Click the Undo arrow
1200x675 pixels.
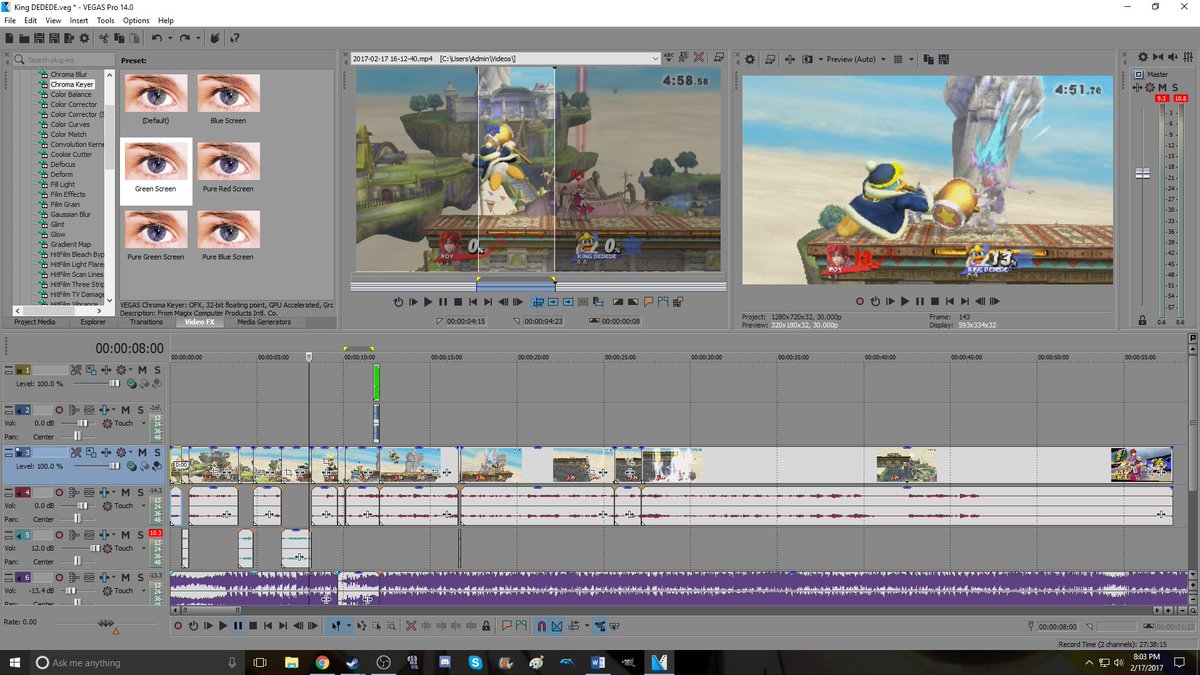click(157, 38)
